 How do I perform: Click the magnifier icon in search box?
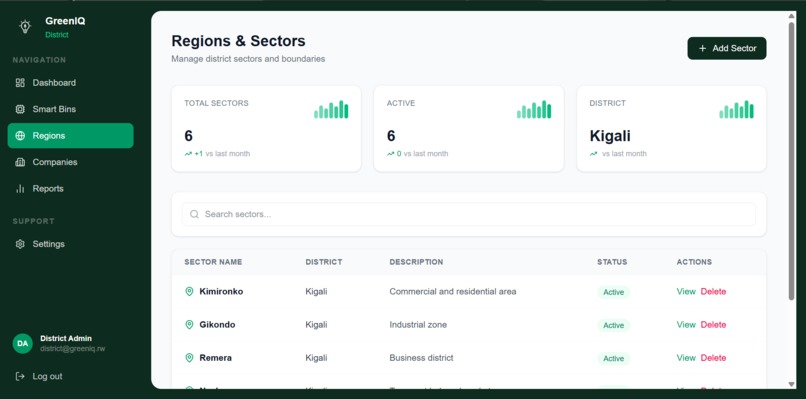[194, 214]
